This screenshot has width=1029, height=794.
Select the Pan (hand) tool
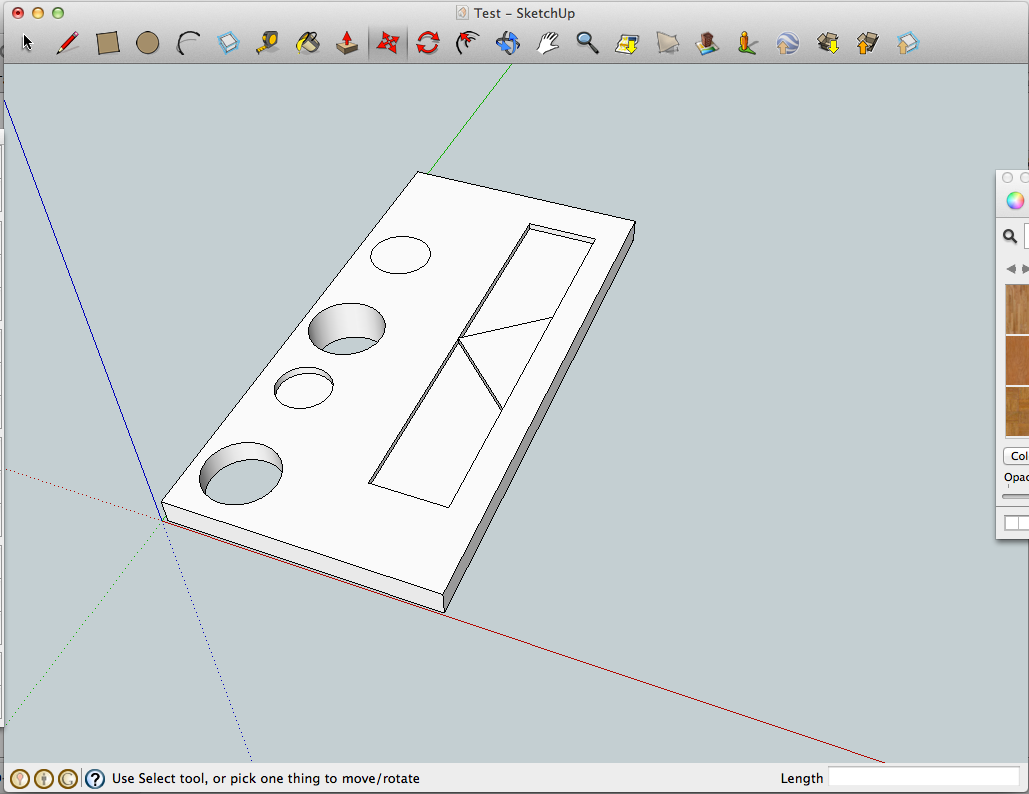(548, 42)
